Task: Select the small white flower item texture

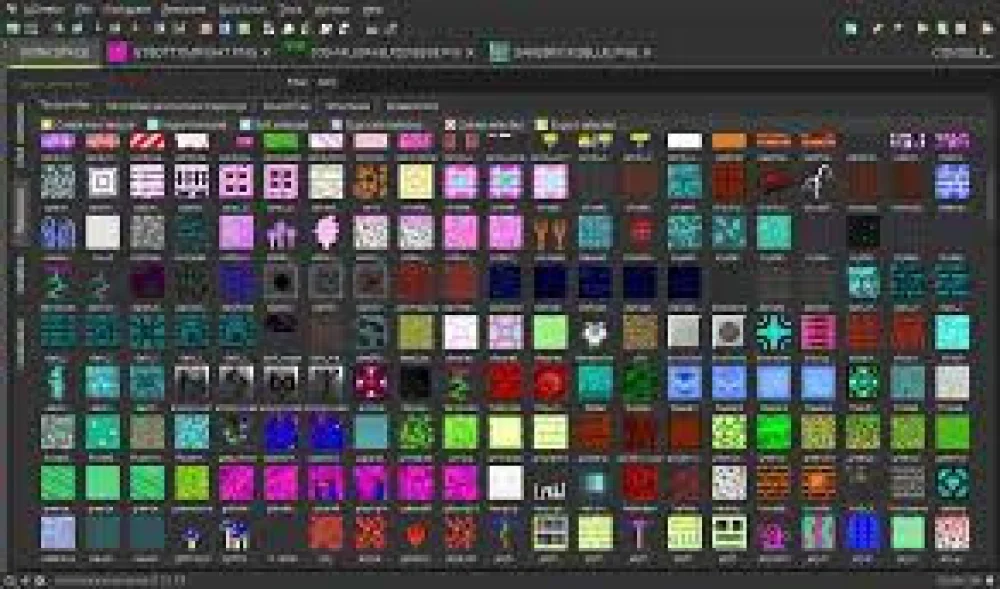Action: pyautogui.click(x=595, y=332)
